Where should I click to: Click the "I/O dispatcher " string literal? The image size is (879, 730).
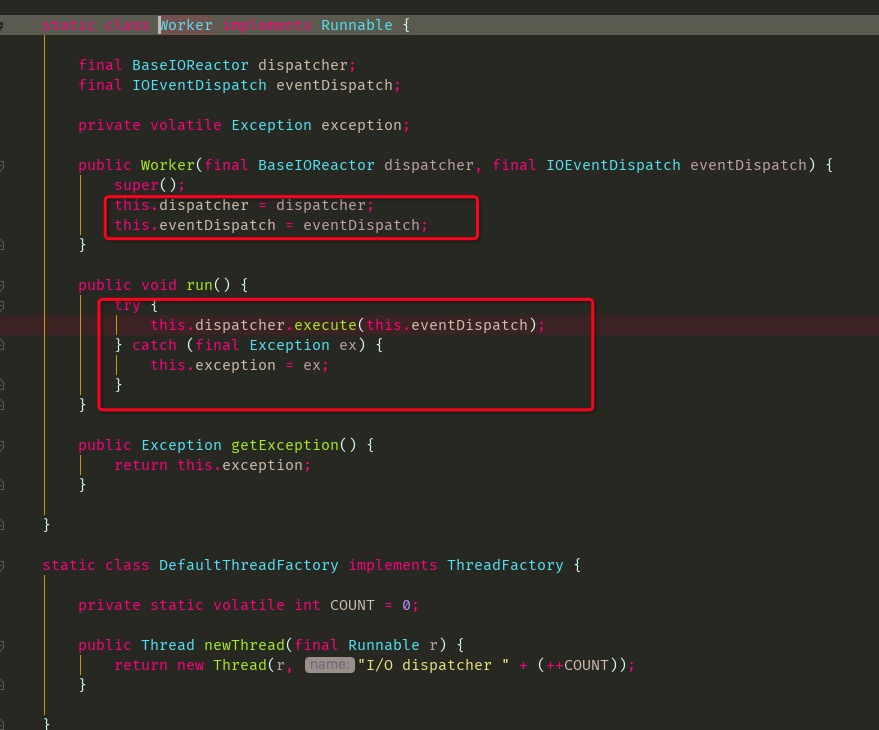pos(433,666)
